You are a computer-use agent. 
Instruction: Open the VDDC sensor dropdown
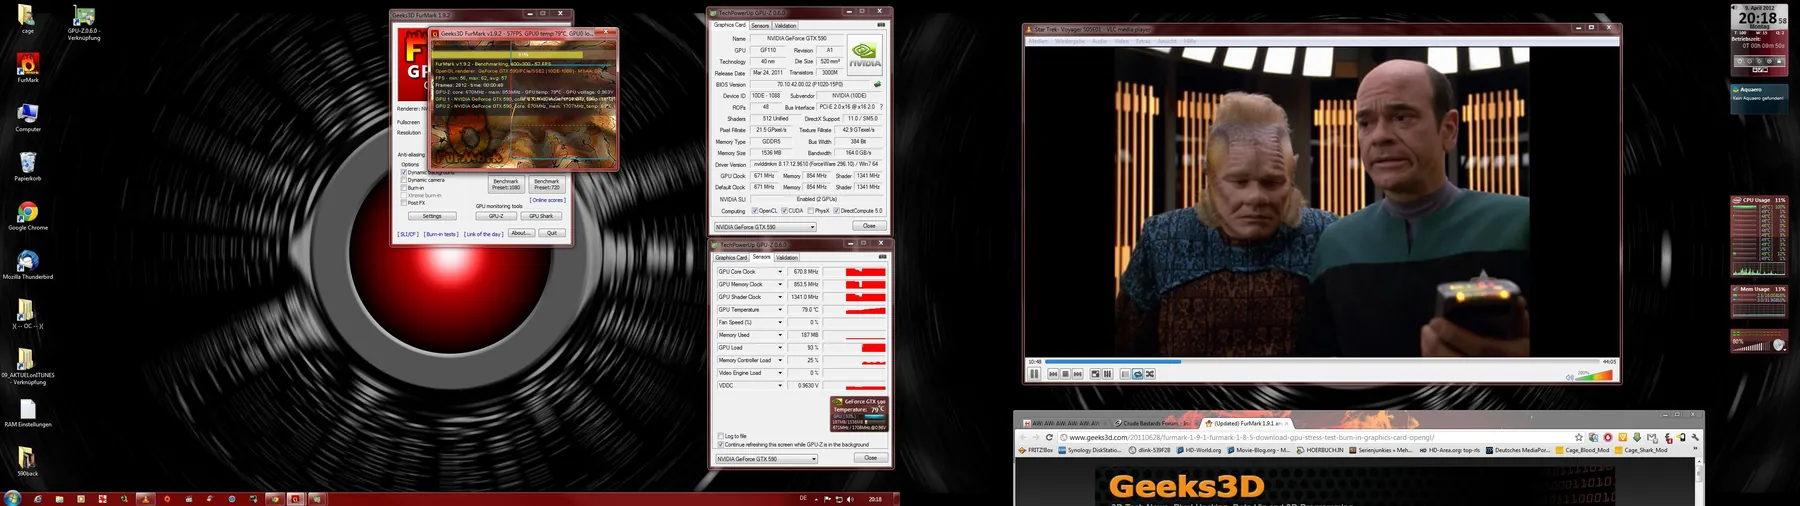tap(780, 385)
